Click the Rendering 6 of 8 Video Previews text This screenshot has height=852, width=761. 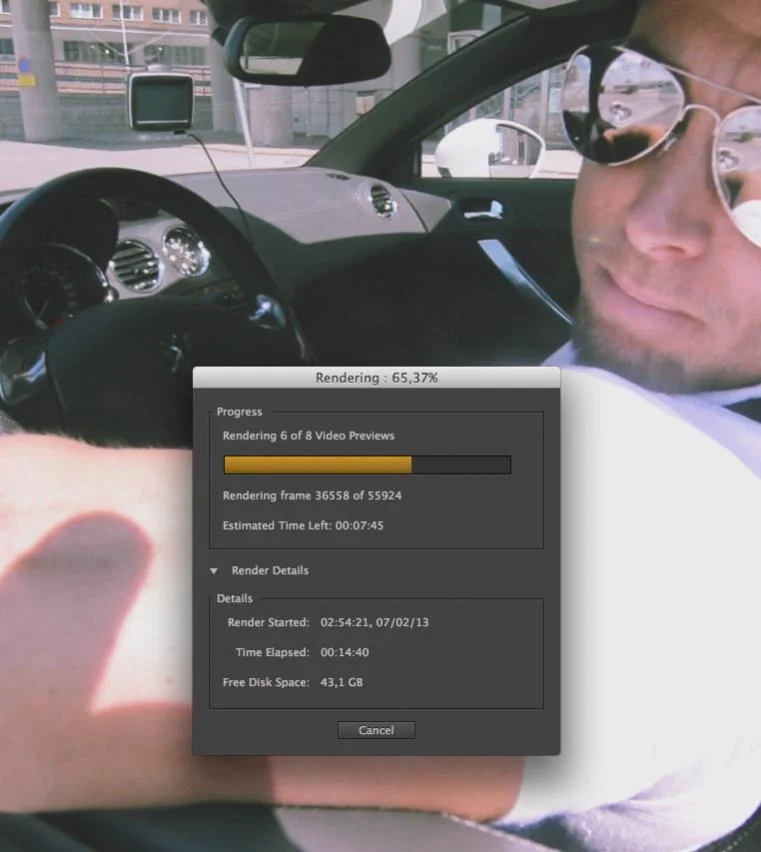(308, 436)
